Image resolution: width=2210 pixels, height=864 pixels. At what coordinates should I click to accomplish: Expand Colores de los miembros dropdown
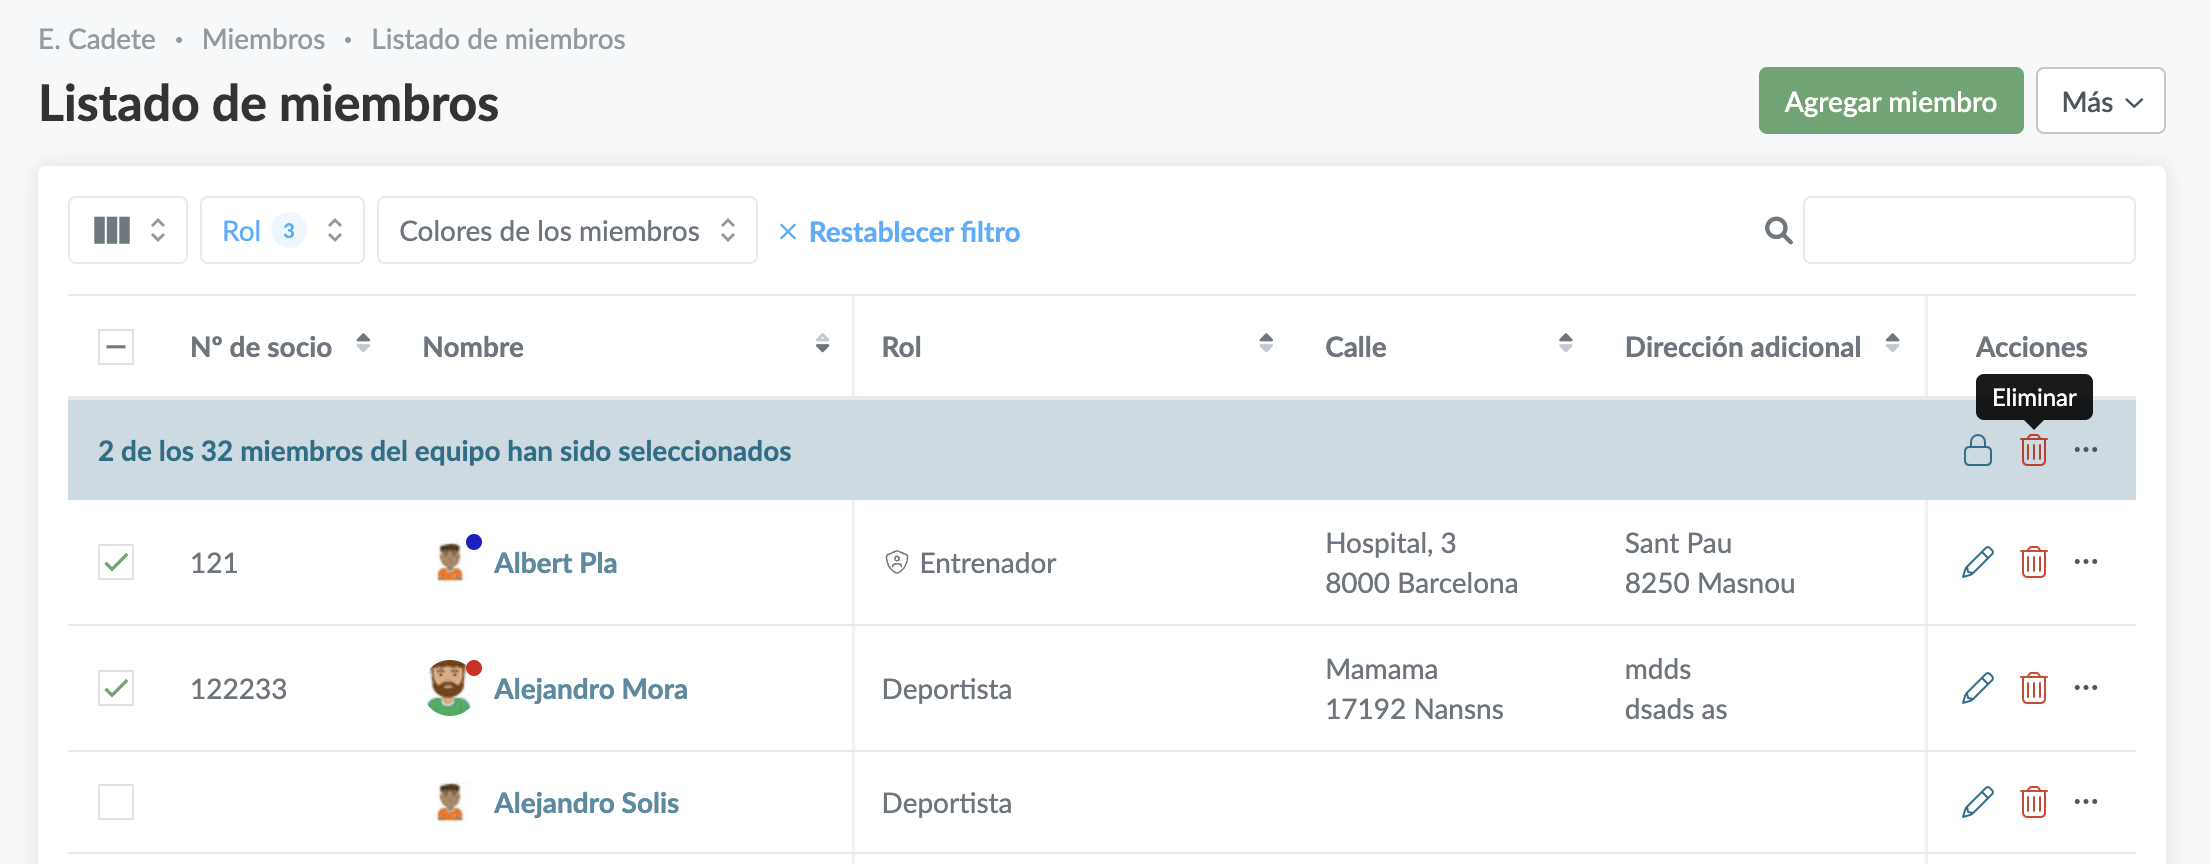(567, 231)
